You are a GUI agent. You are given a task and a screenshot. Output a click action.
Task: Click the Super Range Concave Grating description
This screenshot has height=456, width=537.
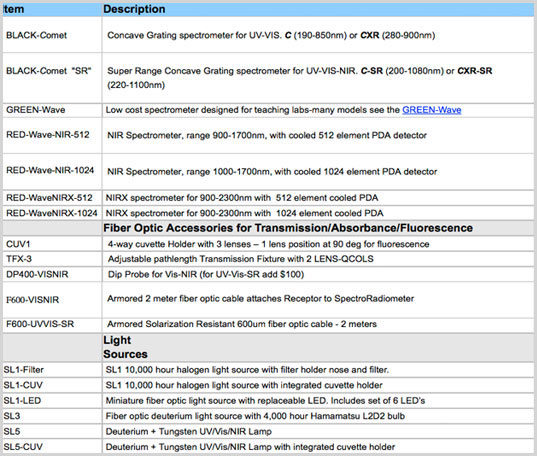[300, 78]
